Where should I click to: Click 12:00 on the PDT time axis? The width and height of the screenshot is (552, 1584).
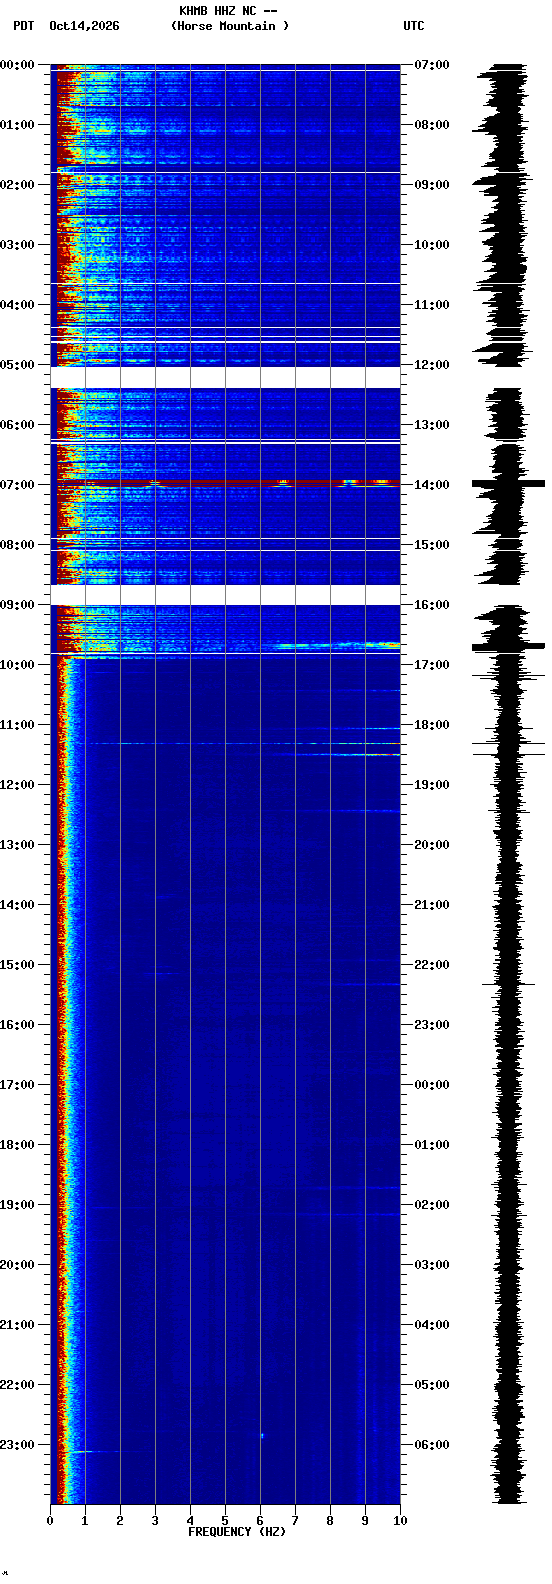[x=17, y=785]
